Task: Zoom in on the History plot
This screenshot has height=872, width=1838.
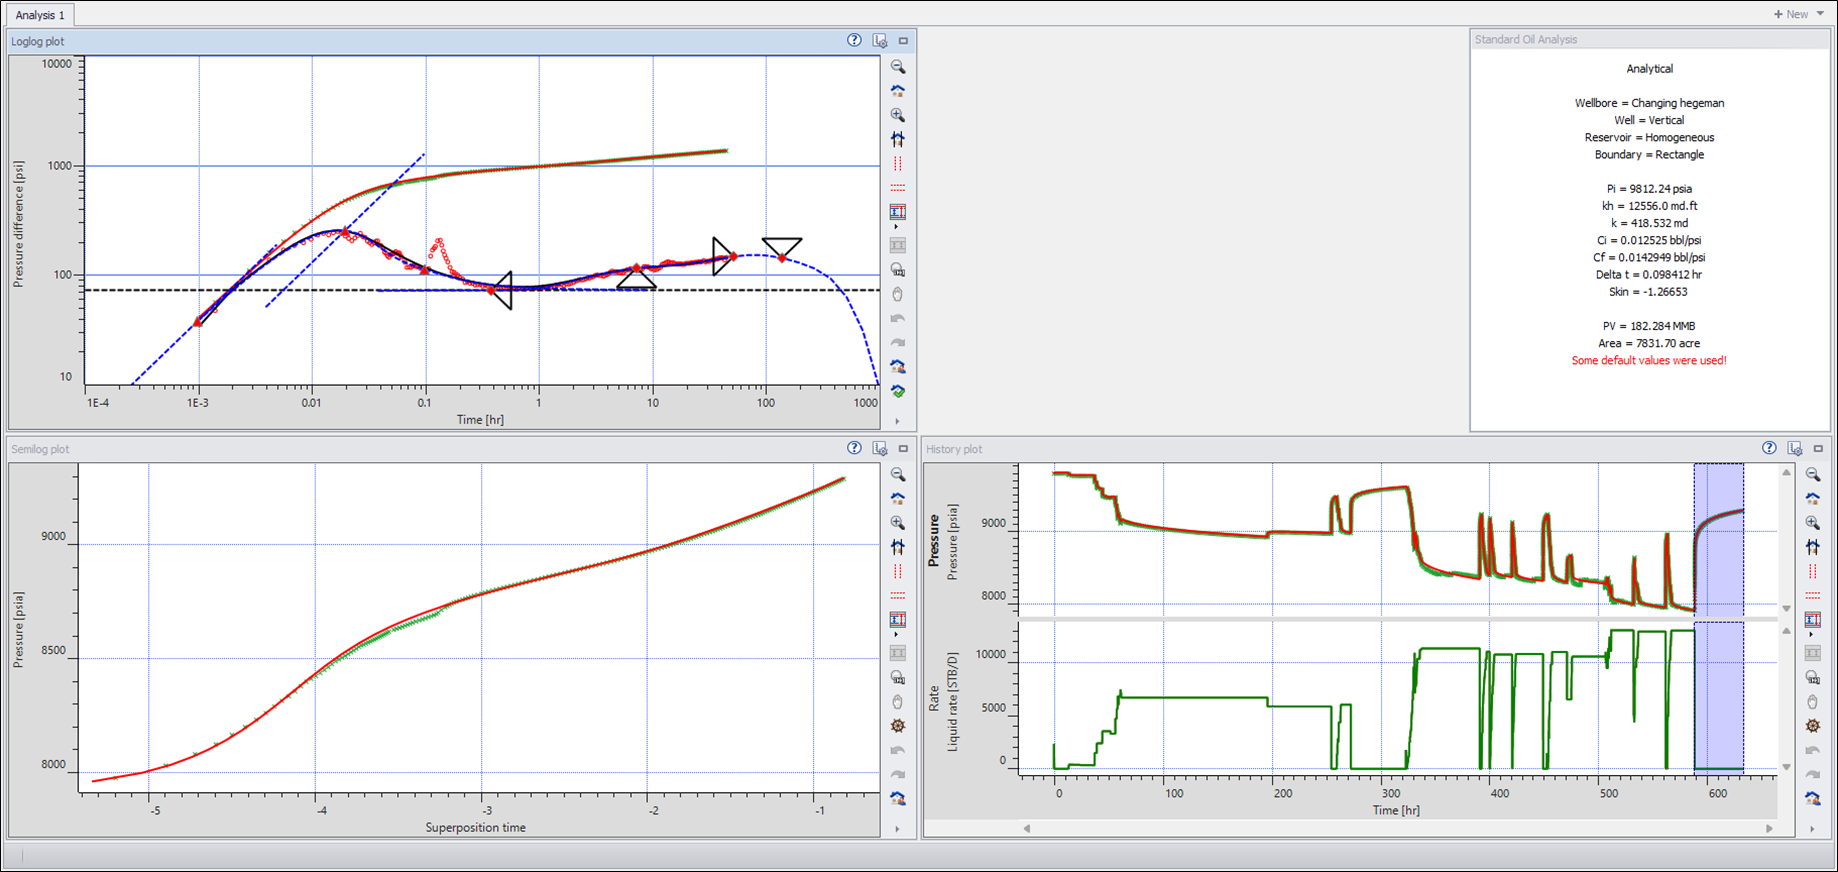Action: pos(1813,523)
